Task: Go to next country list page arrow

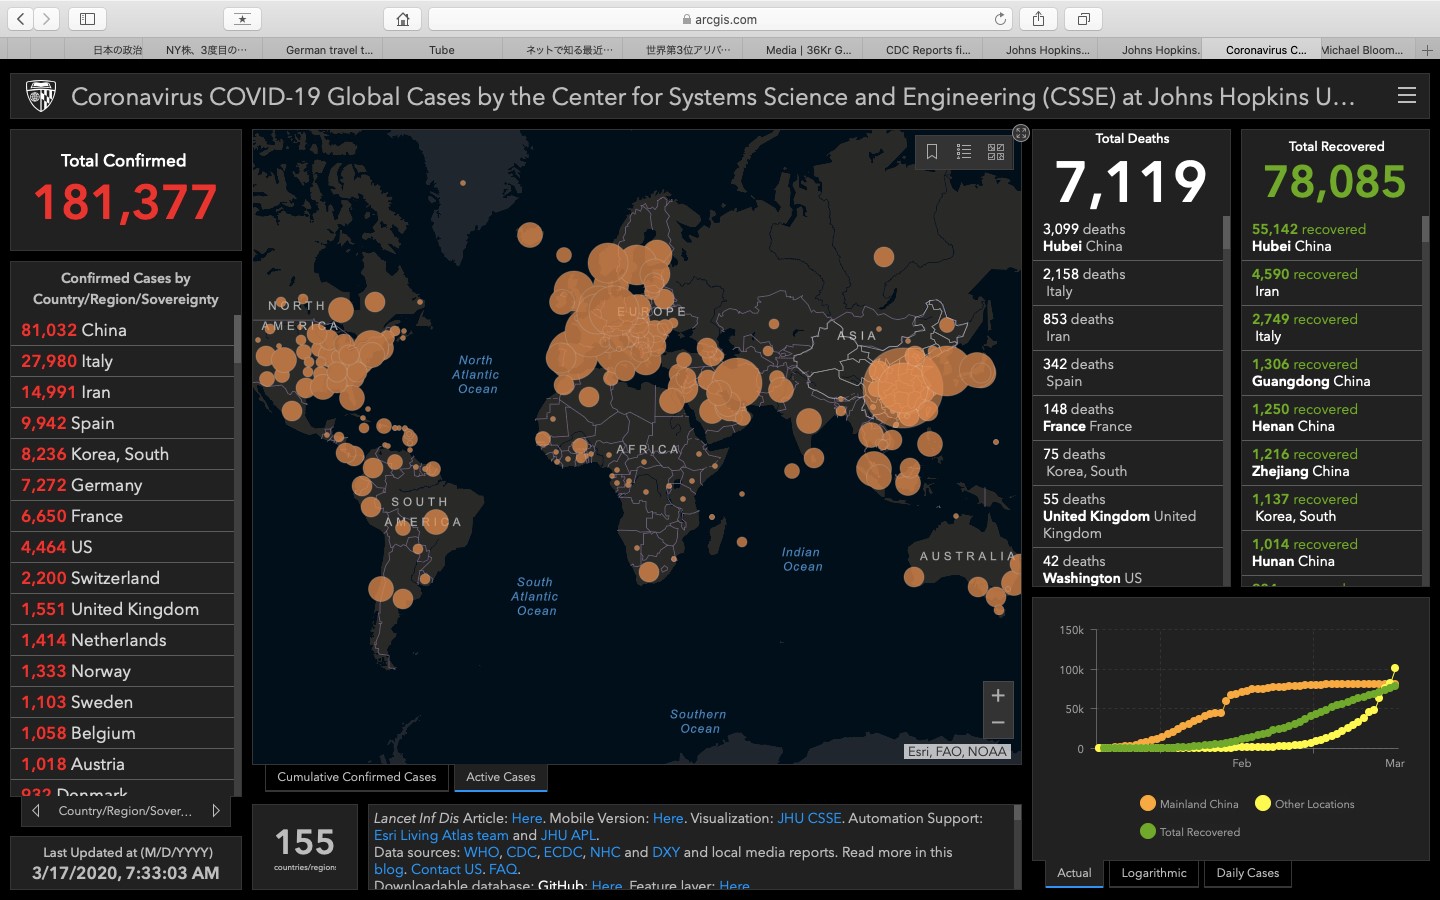Action: pyautogui.click(x=215, y=811)
